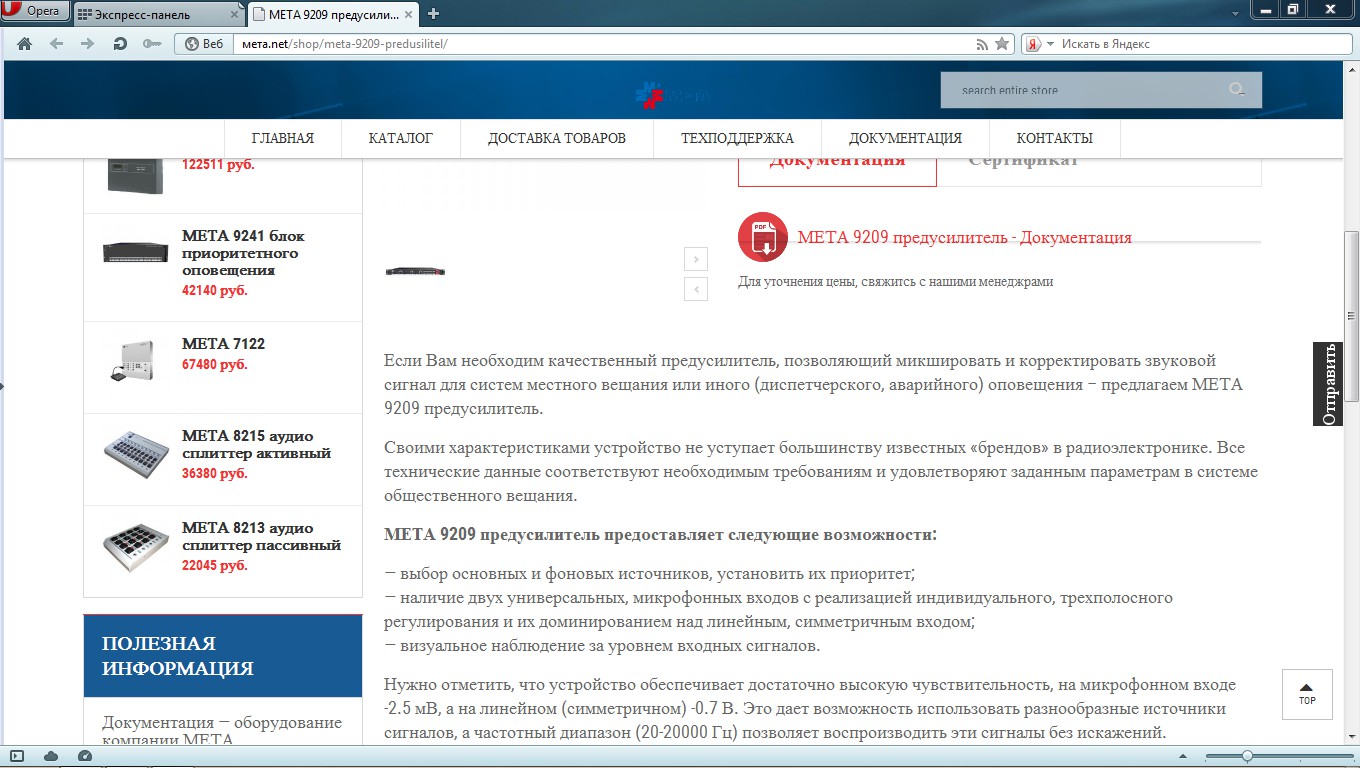
Task: Click the Отправить side tab button
Action: point(1329,384)
